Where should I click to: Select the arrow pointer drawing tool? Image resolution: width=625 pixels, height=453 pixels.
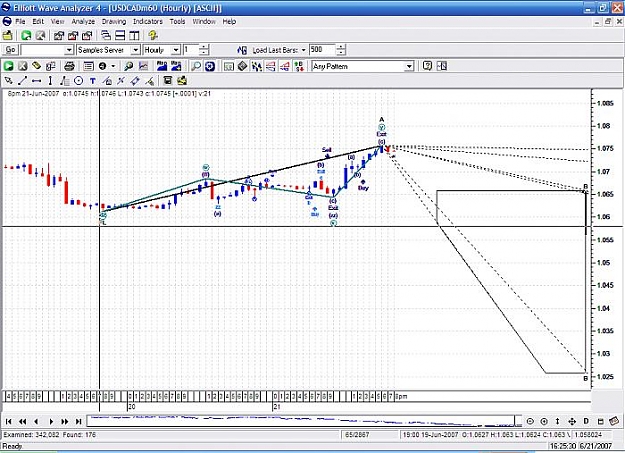(8, 81)
